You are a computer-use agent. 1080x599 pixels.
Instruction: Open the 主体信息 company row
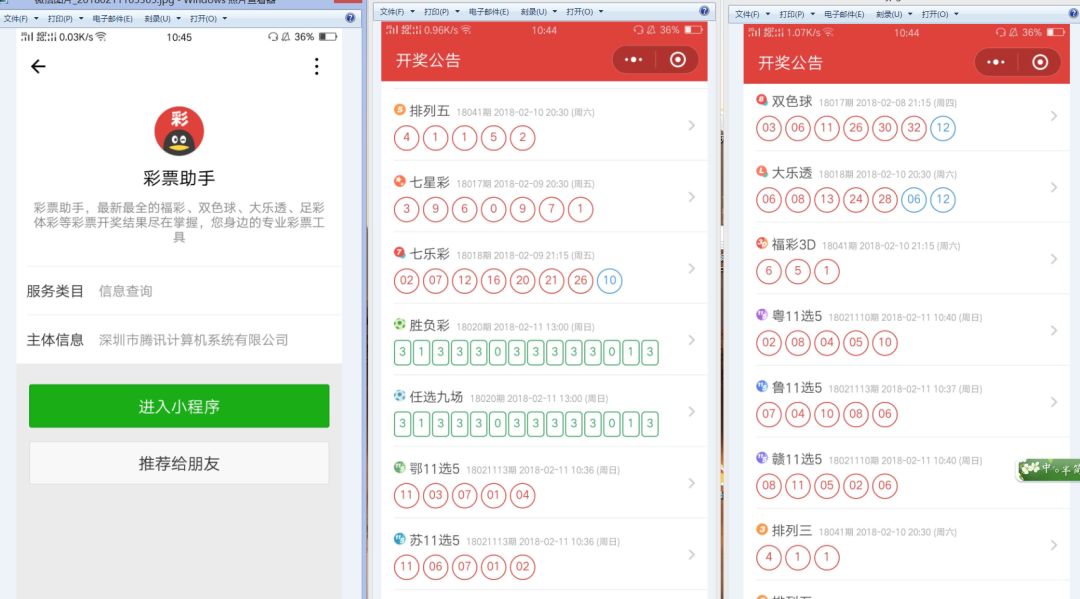(179, 339)
